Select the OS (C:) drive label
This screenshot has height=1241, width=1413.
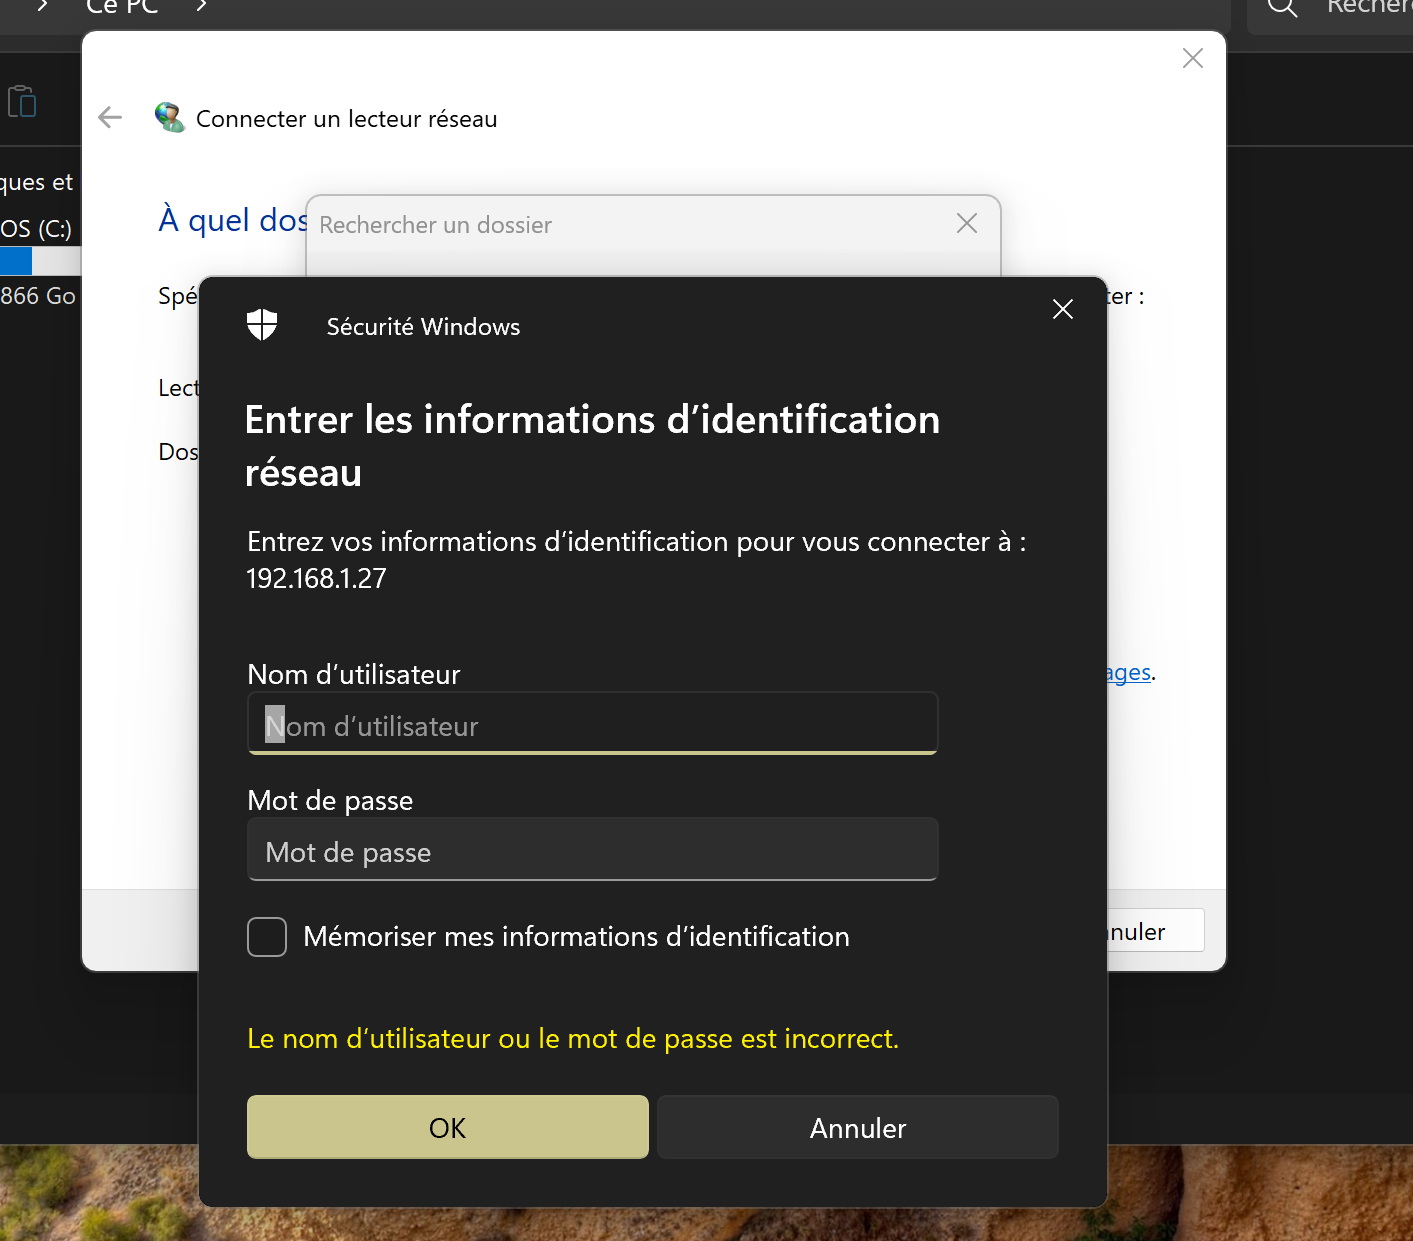point(36,229)
